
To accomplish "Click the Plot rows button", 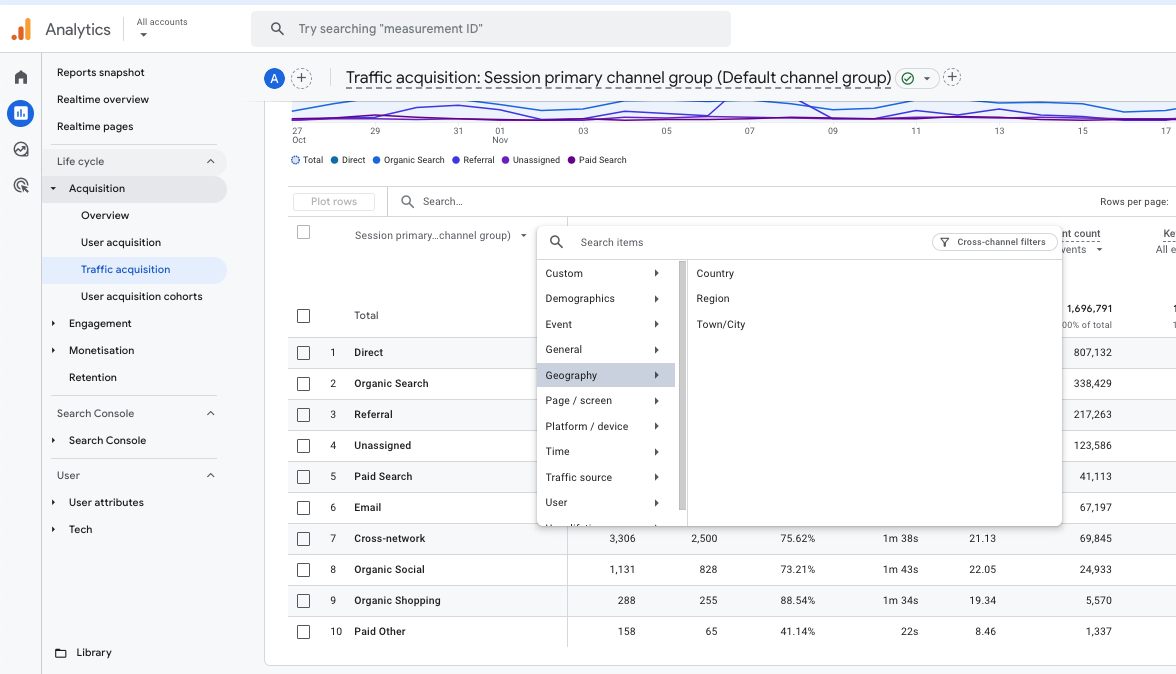I will tap(334, 202).
